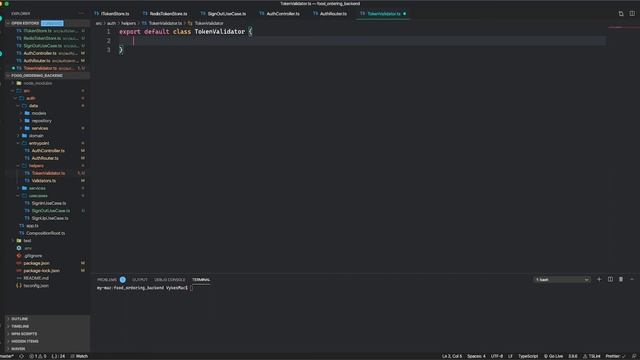The height and width of the screenshot is (360, 640).
Task: Open package-lock.json in the file tree
Action: [41, 271]
